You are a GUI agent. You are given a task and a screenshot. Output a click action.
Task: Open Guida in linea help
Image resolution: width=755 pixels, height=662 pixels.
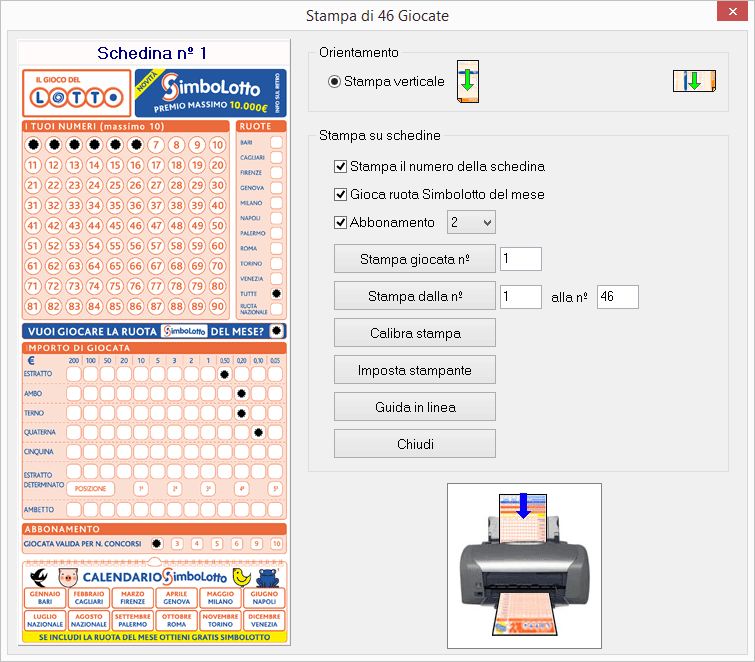415,407
